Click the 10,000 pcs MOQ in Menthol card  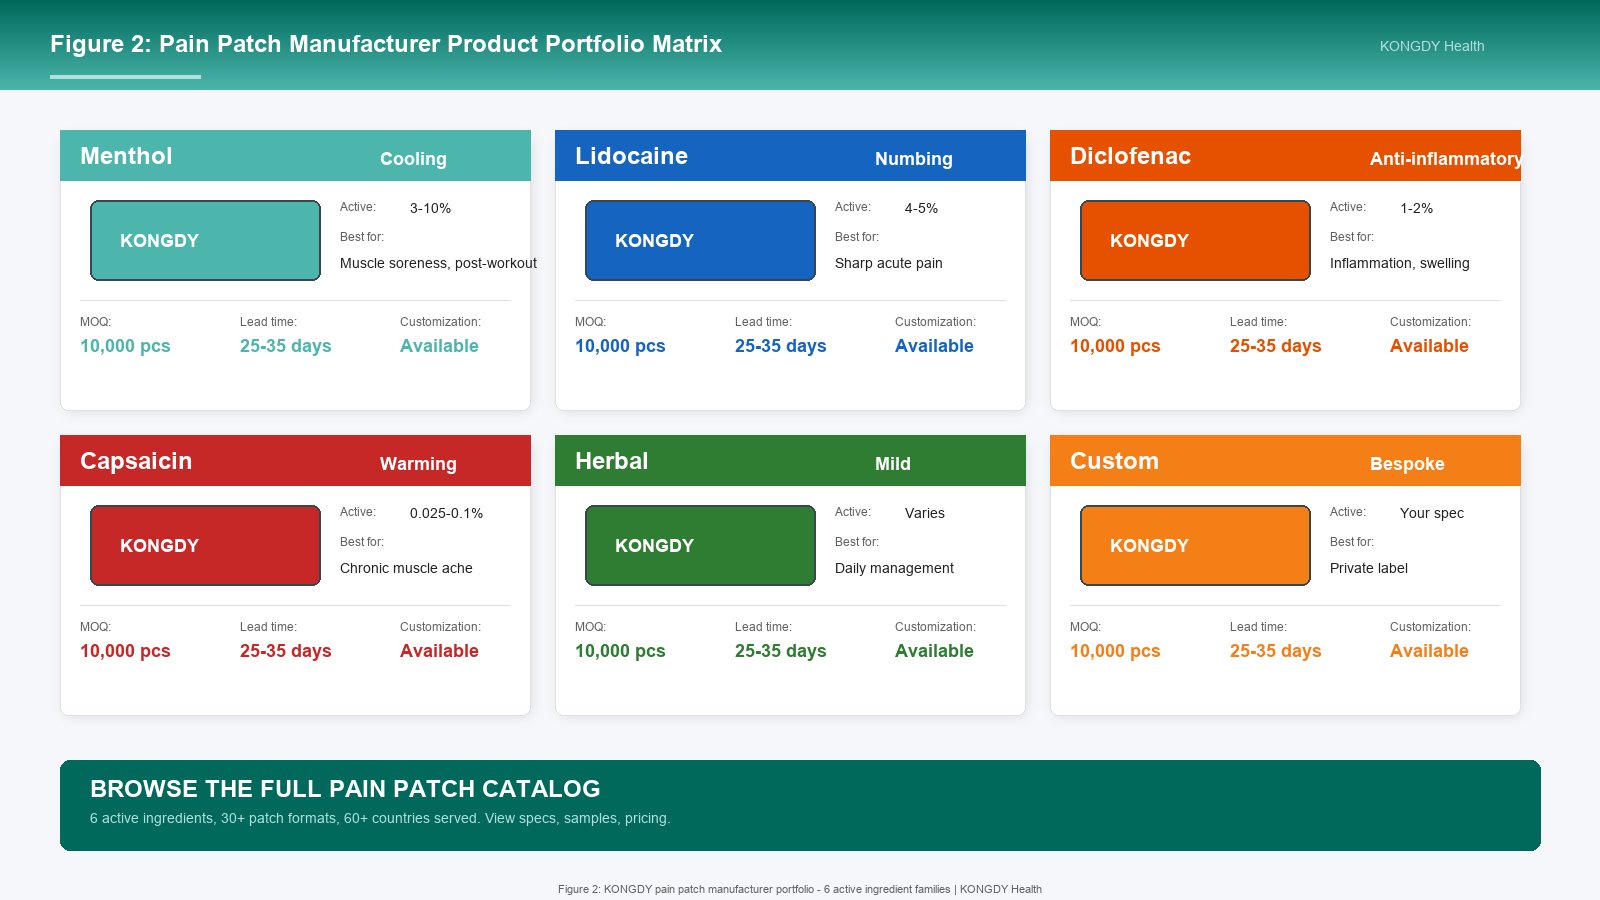click(125, 346)
